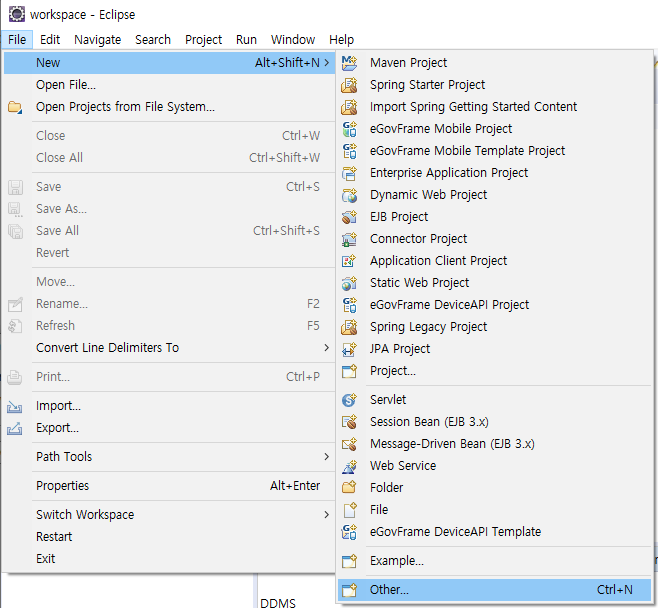
Task: Click the Open Projects from File System icon
Action: tap(15, 107)
